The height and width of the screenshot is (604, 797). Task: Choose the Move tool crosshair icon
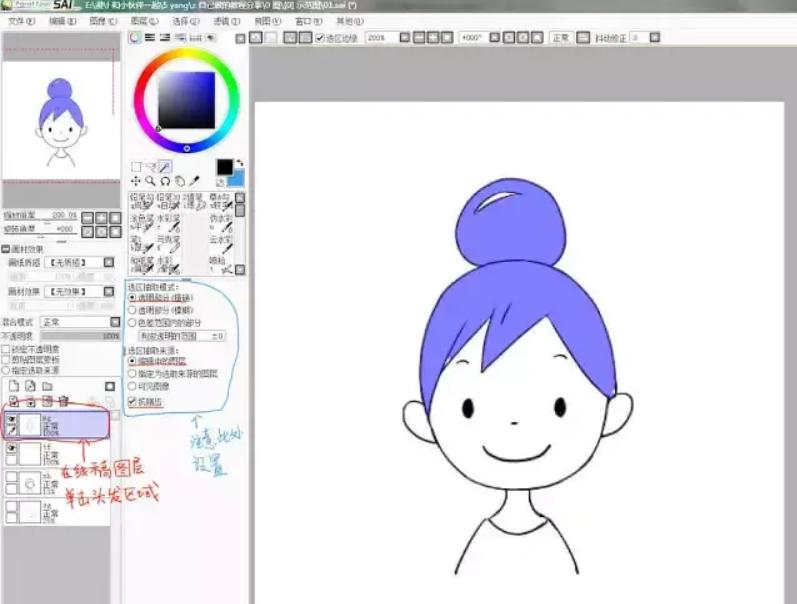pos(136,181)
